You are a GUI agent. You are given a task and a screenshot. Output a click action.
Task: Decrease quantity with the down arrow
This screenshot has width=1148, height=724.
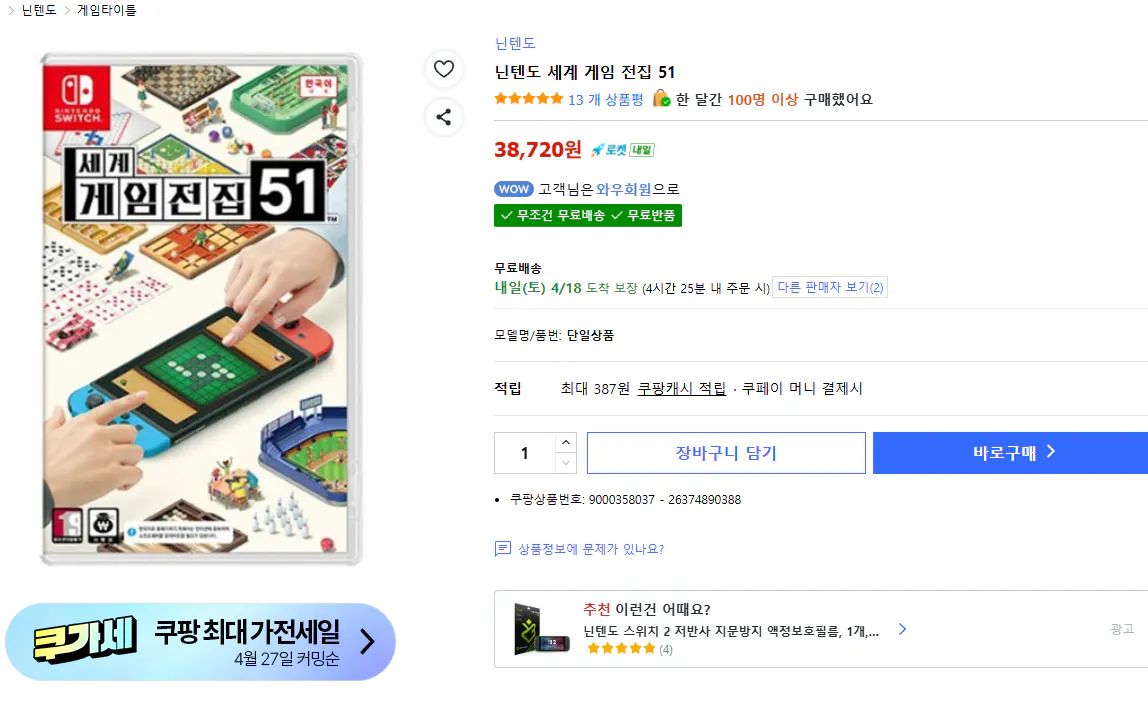[x=566, y=461]
